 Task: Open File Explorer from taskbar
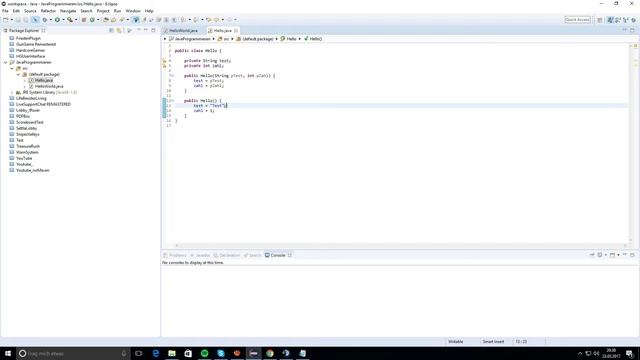pyautogui.click(x=172, y=353)
